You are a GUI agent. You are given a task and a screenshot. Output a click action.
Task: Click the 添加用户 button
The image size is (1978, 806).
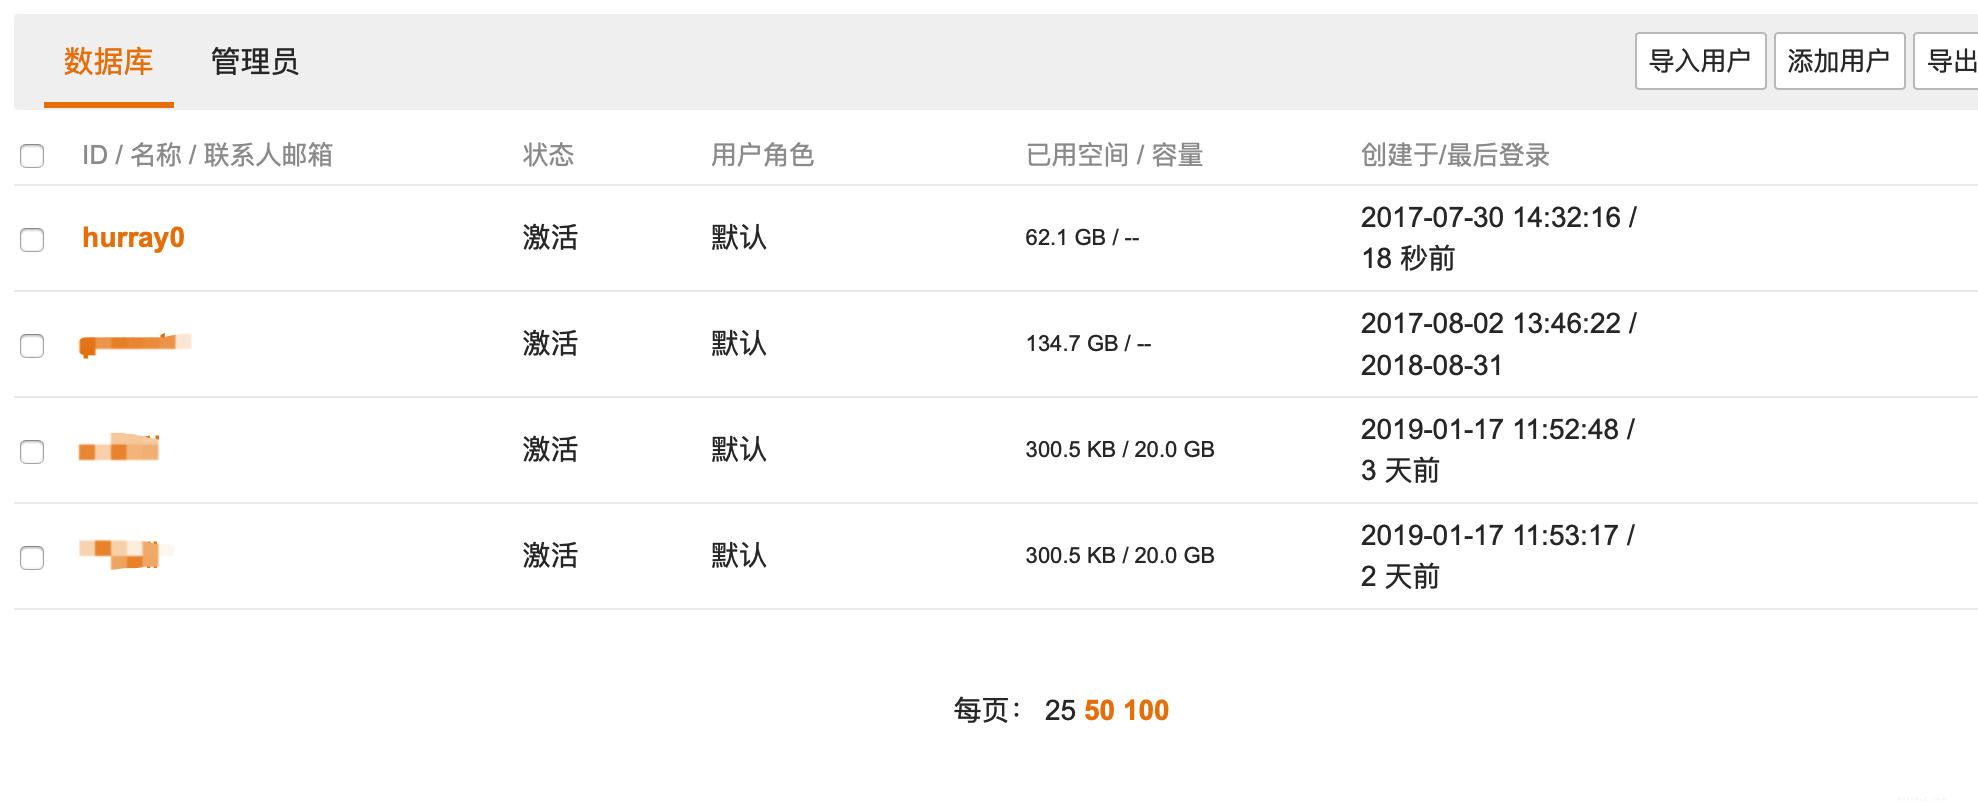1839,61
